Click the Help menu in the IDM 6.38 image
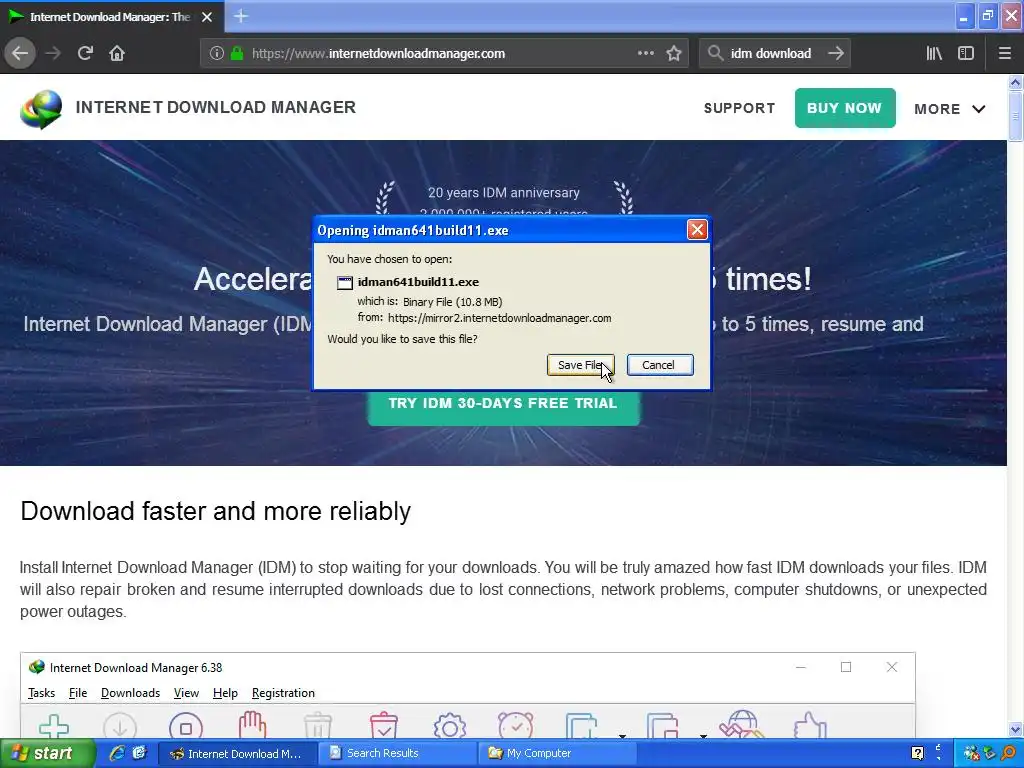Image resolution: width=1024 pixels, height=768 pixels. (x=225, y=693)
